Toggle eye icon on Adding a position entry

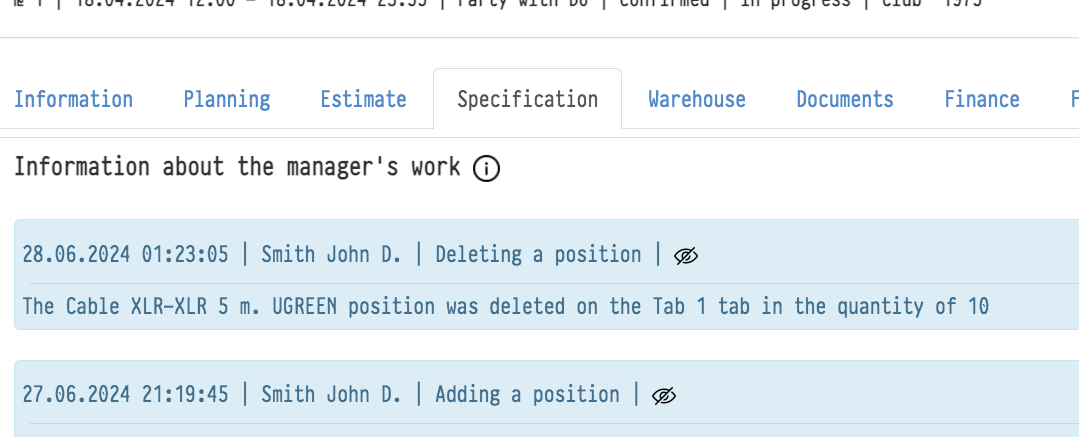coord(664,396)
